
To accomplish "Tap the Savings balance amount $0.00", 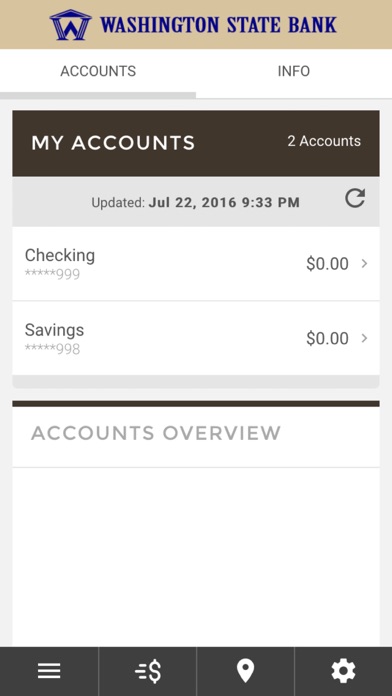I will (x=327, y=338).
